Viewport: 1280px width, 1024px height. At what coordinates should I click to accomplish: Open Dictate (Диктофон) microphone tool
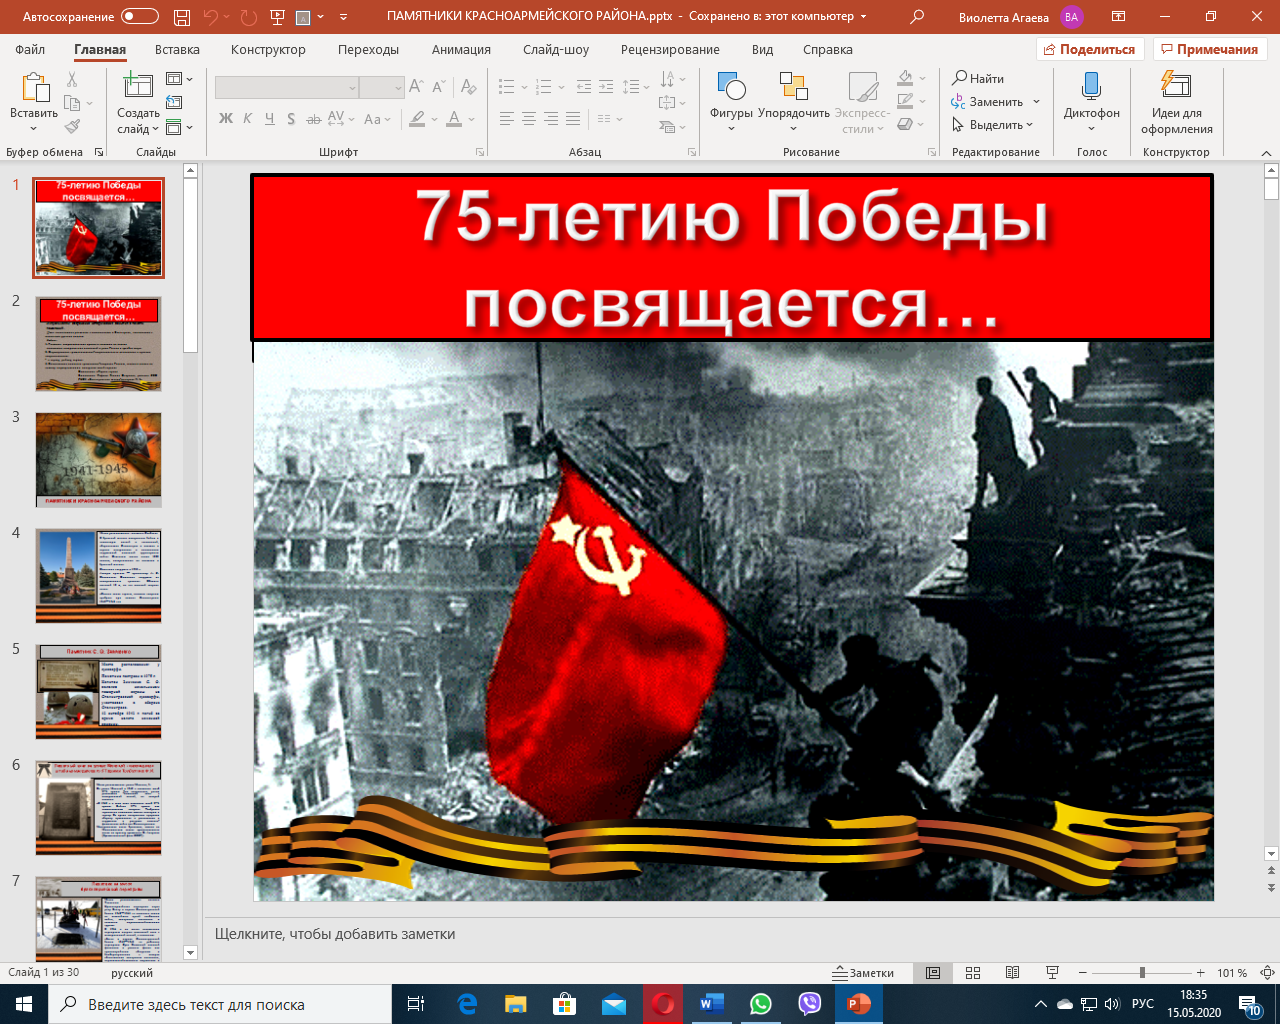[x=1091, y=88]
